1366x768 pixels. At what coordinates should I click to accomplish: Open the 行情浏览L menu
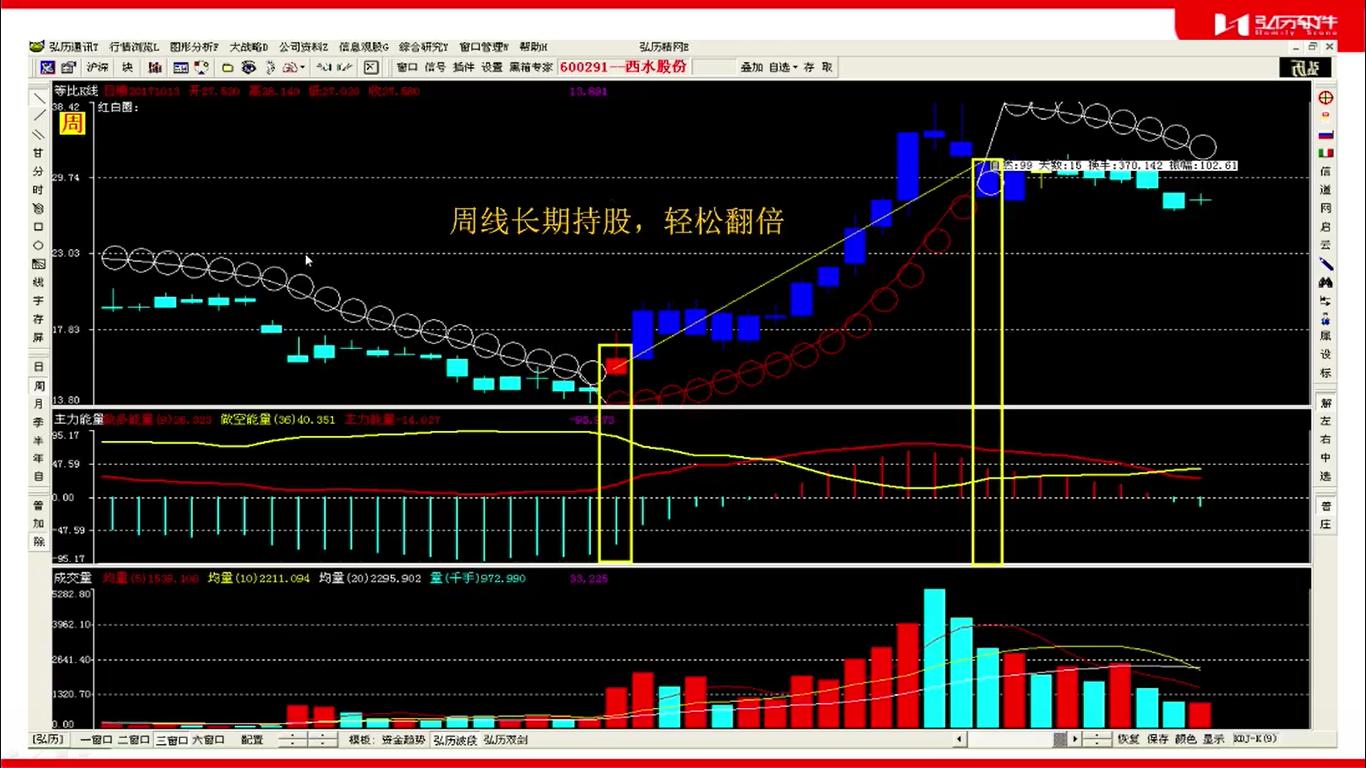(134, 47)
